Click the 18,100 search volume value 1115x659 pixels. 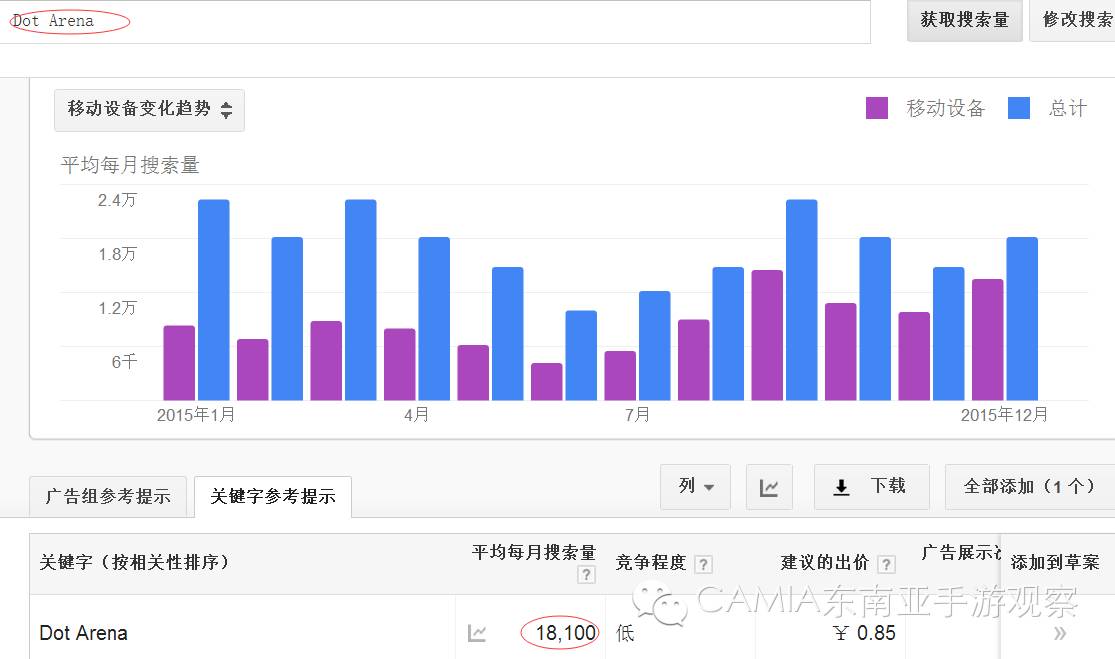pyautogui.click(x=566, y=633)
